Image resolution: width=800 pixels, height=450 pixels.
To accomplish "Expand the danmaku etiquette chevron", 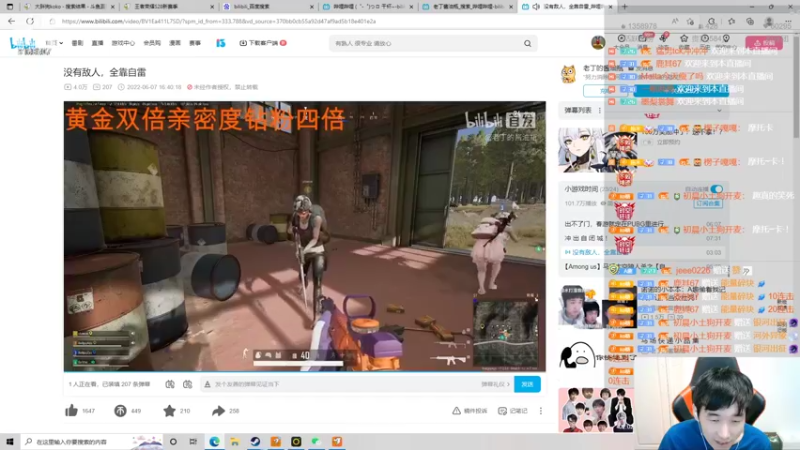I will (508, 384).
